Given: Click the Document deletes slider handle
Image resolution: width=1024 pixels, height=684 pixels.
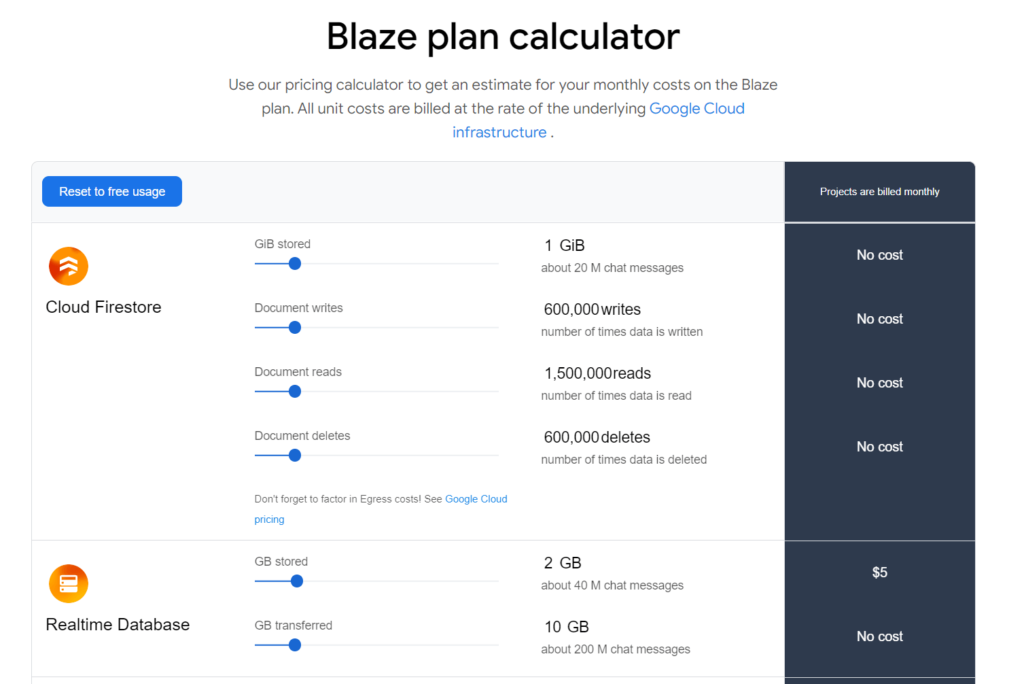Looking at the screenshot, I should pos(294,456).
